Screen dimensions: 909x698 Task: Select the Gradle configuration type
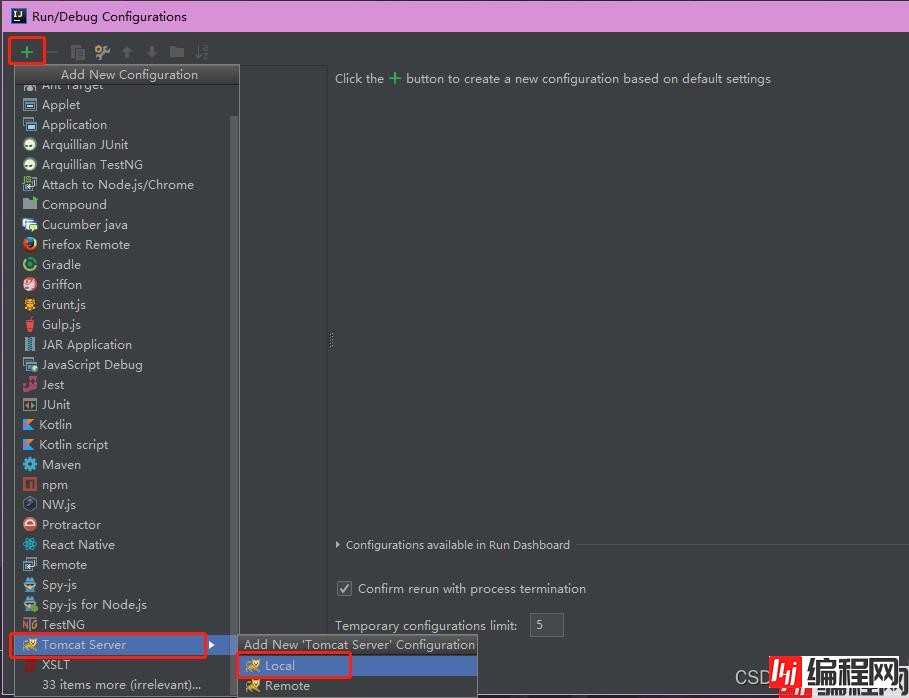[61, 265]
